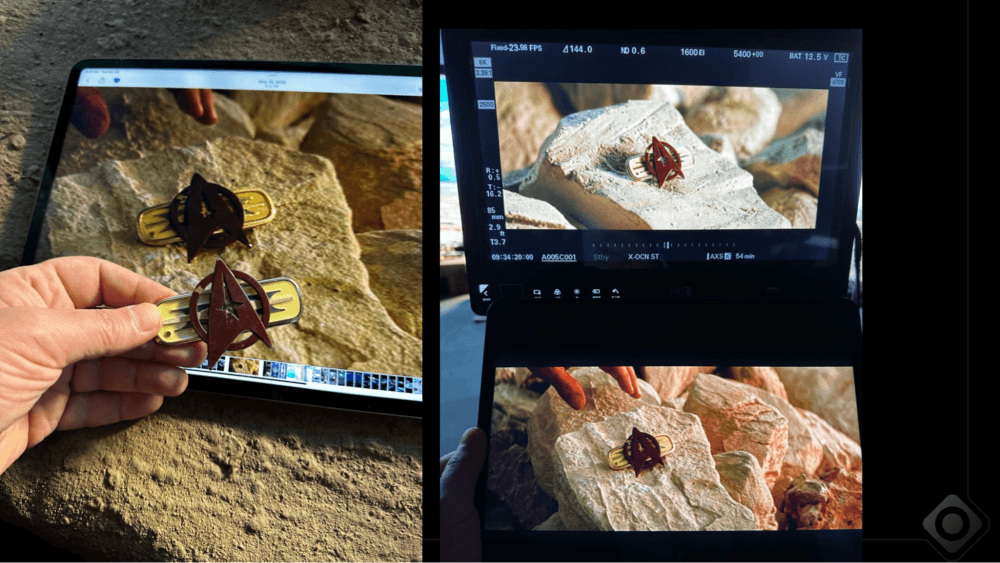
Task: Tap the second icon after the blank square on monitor
Action: coord(557,293)
